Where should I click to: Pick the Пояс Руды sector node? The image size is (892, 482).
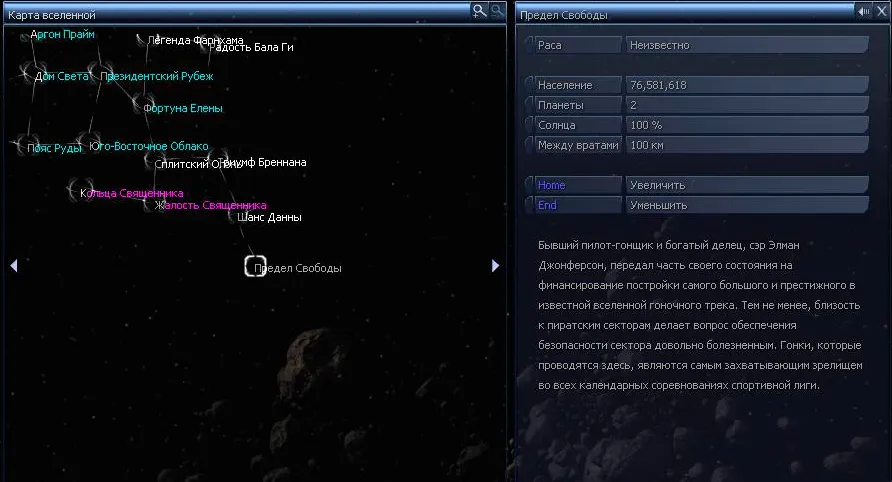pyautogui.click(x=21, y=147)
